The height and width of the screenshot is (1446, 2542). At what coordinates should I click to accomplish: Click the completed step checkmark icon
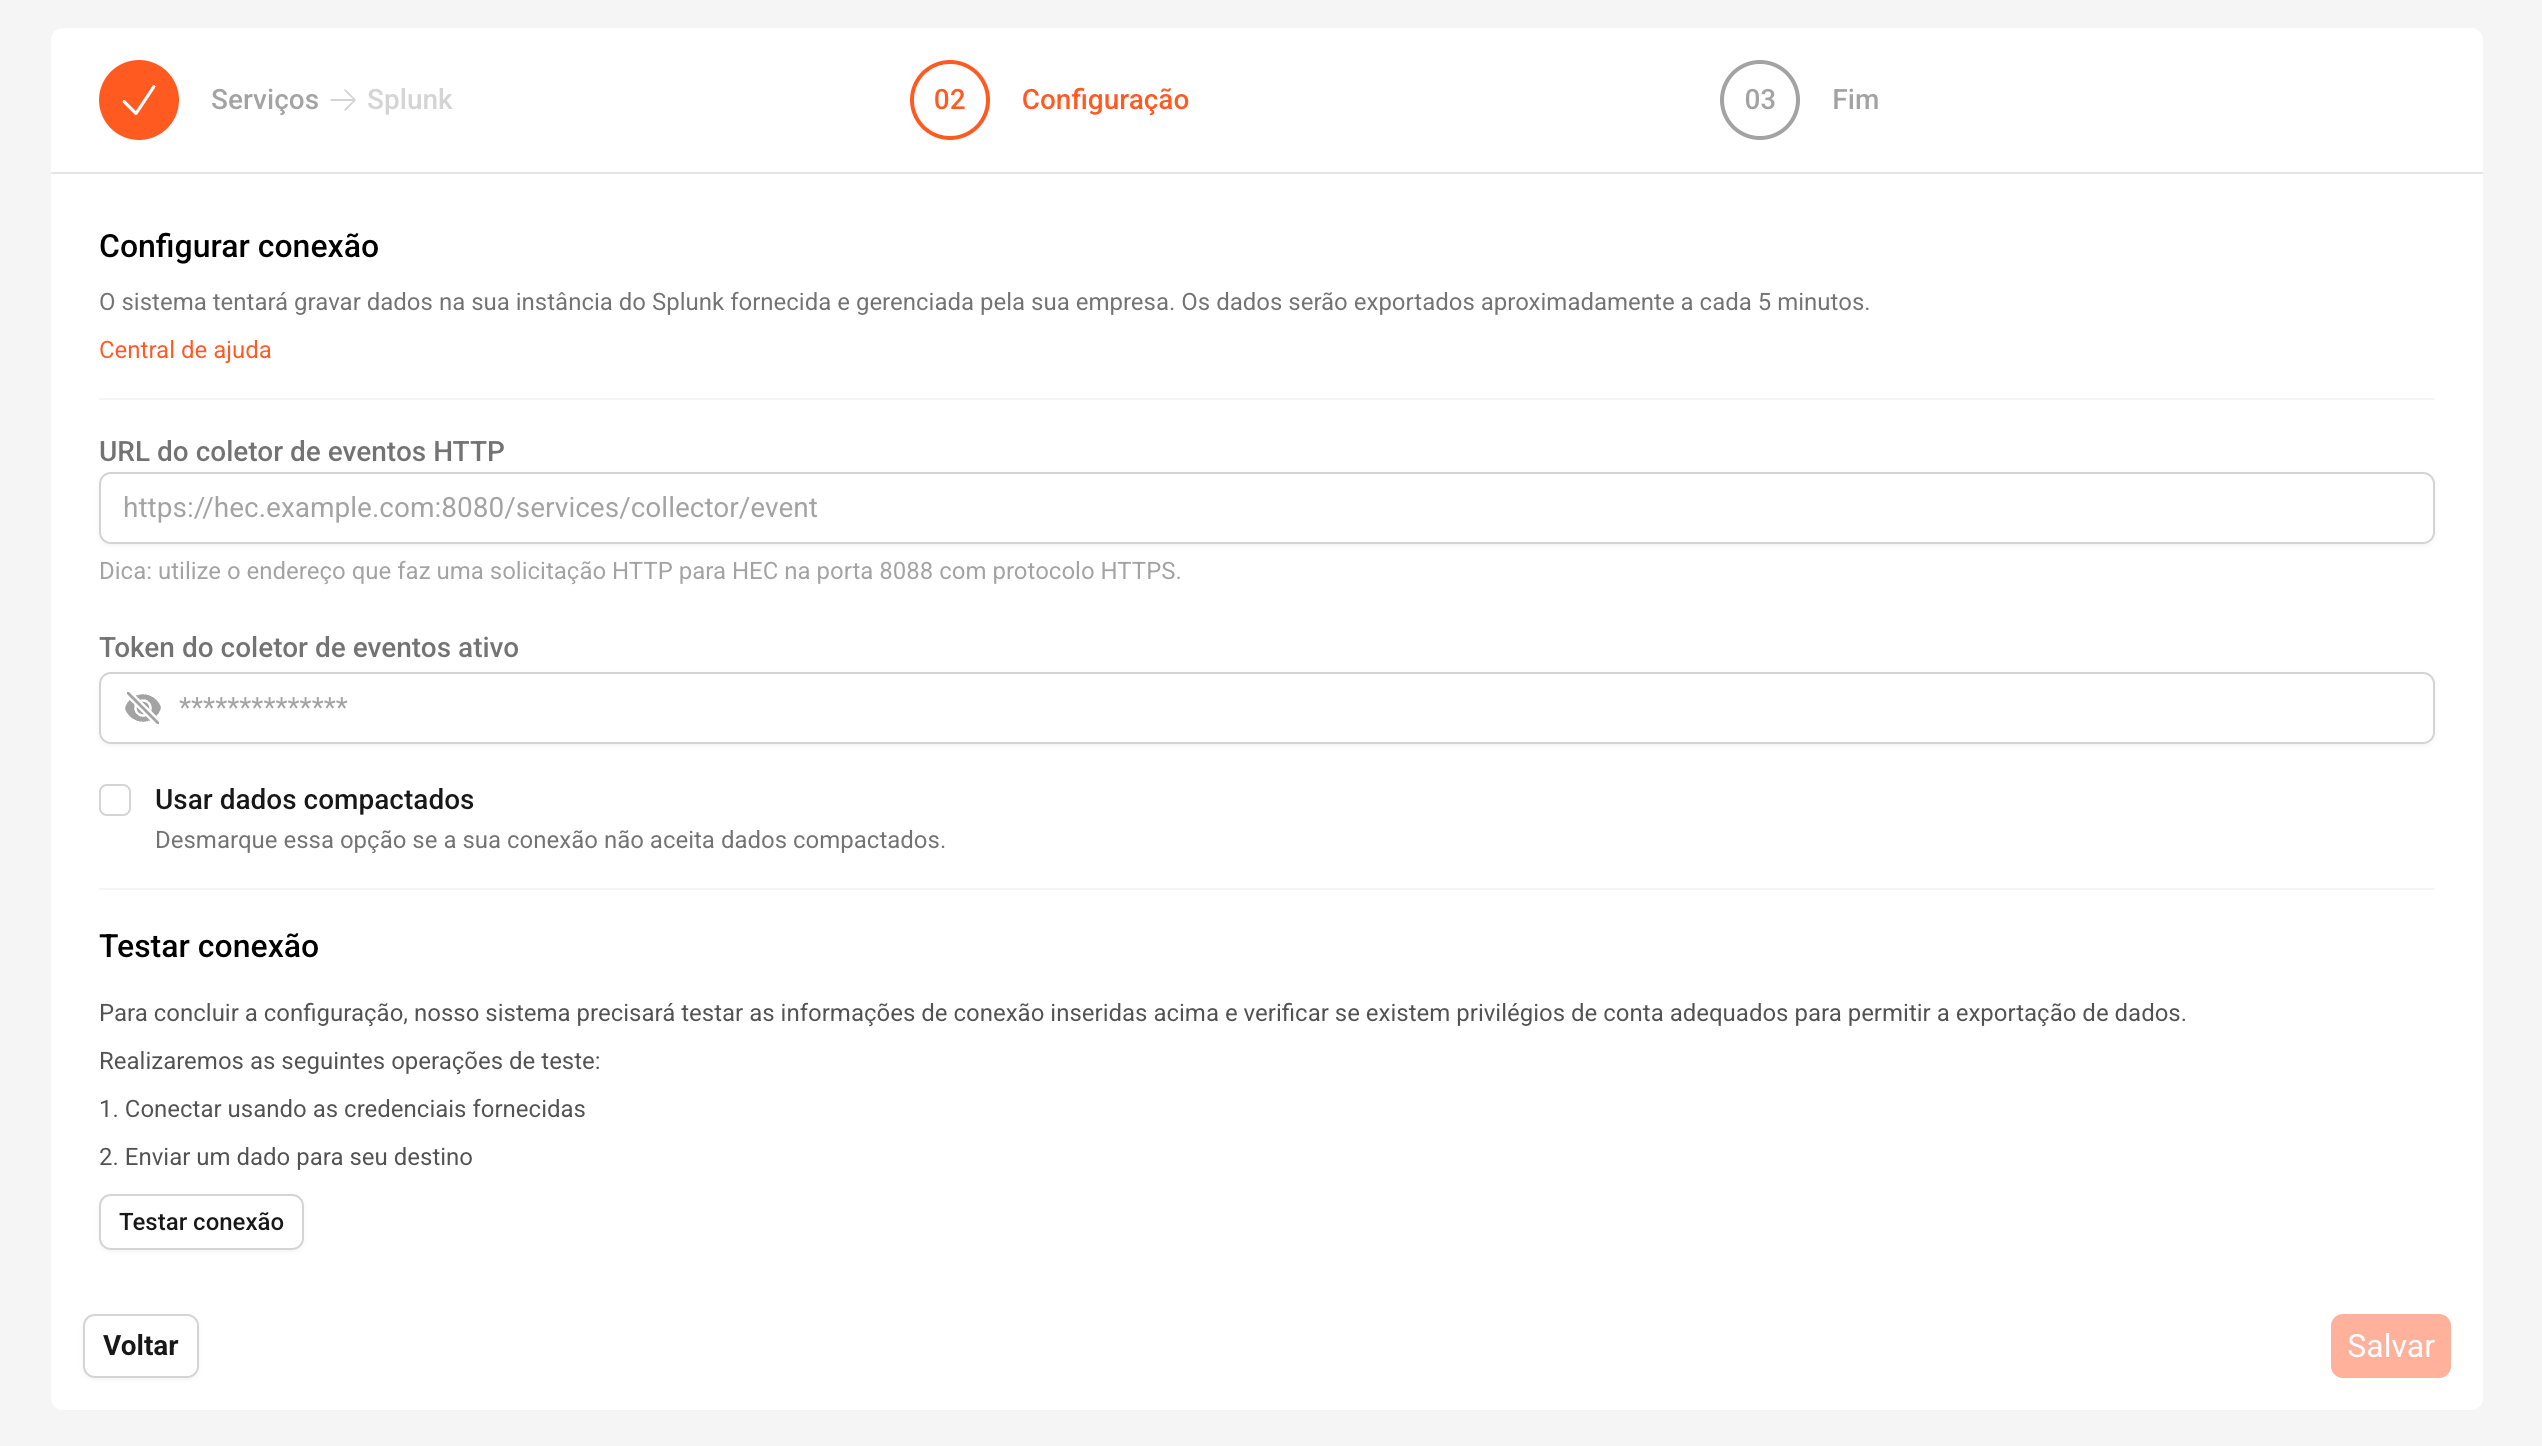139,100
